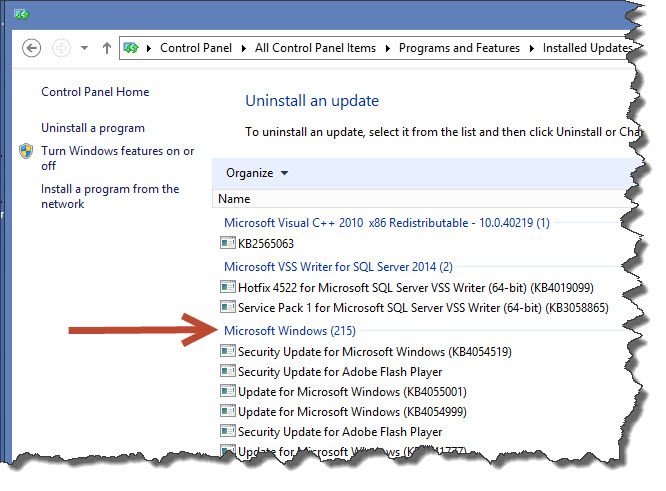The image size is (666, 491).
Task: Select KB2565063 update entry
Action: click(x=266, y=243)
